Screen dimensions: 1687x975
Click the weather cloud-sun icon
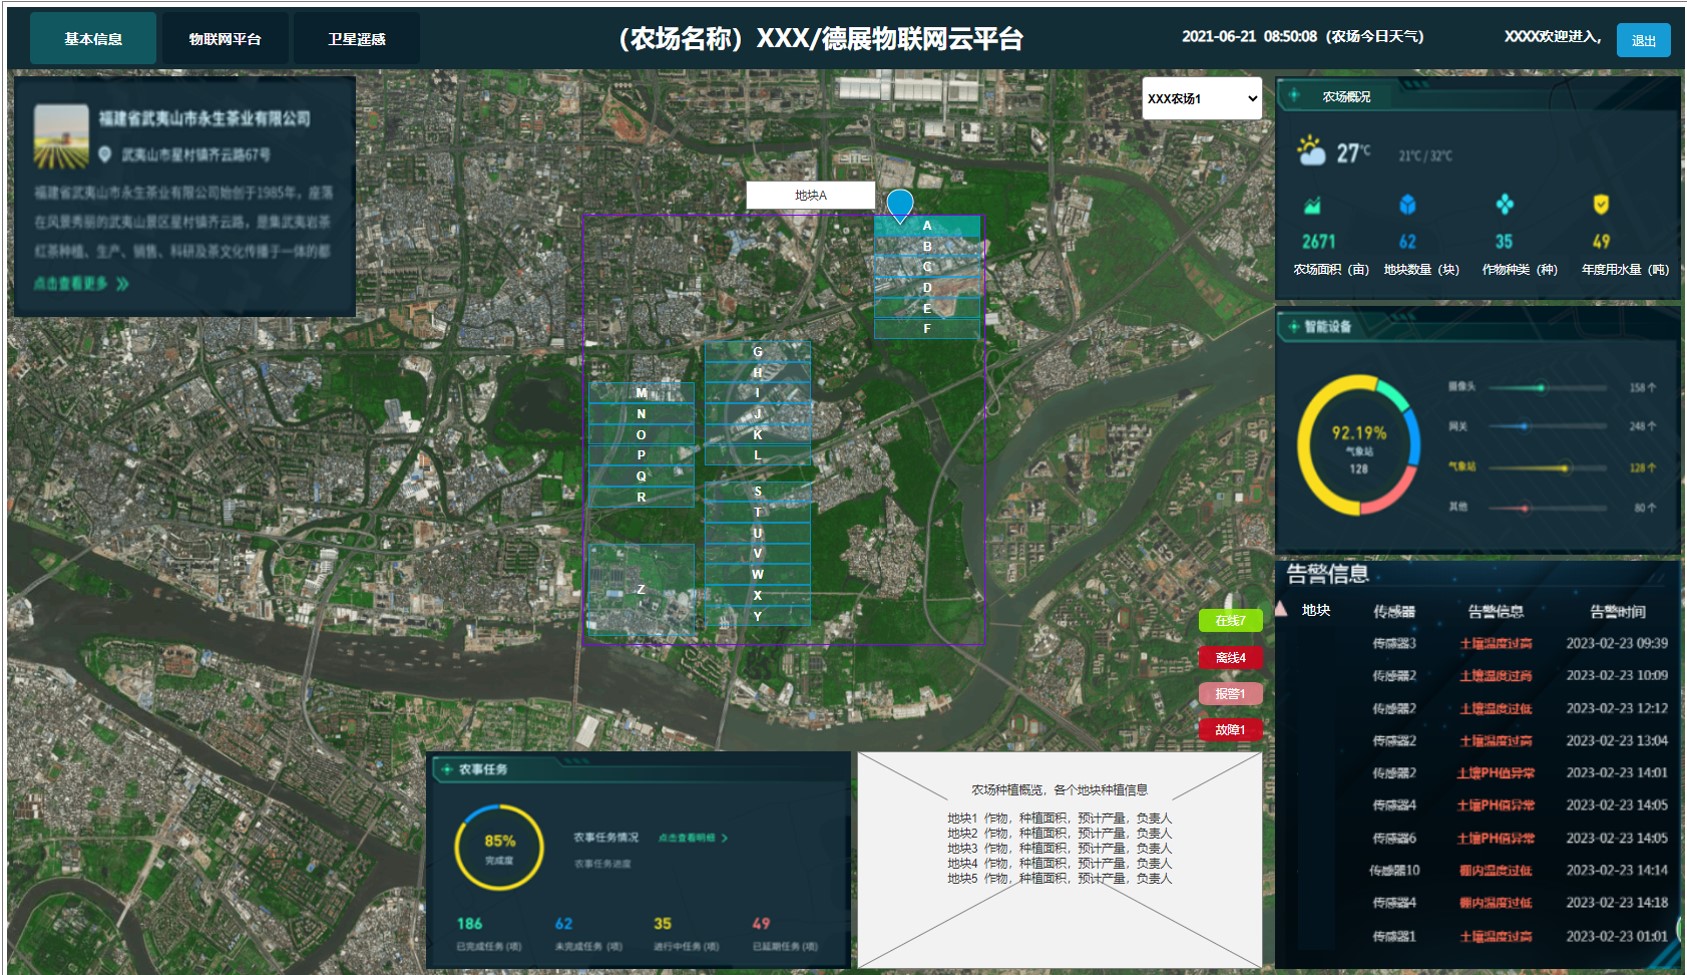(x=1311, y=151)
